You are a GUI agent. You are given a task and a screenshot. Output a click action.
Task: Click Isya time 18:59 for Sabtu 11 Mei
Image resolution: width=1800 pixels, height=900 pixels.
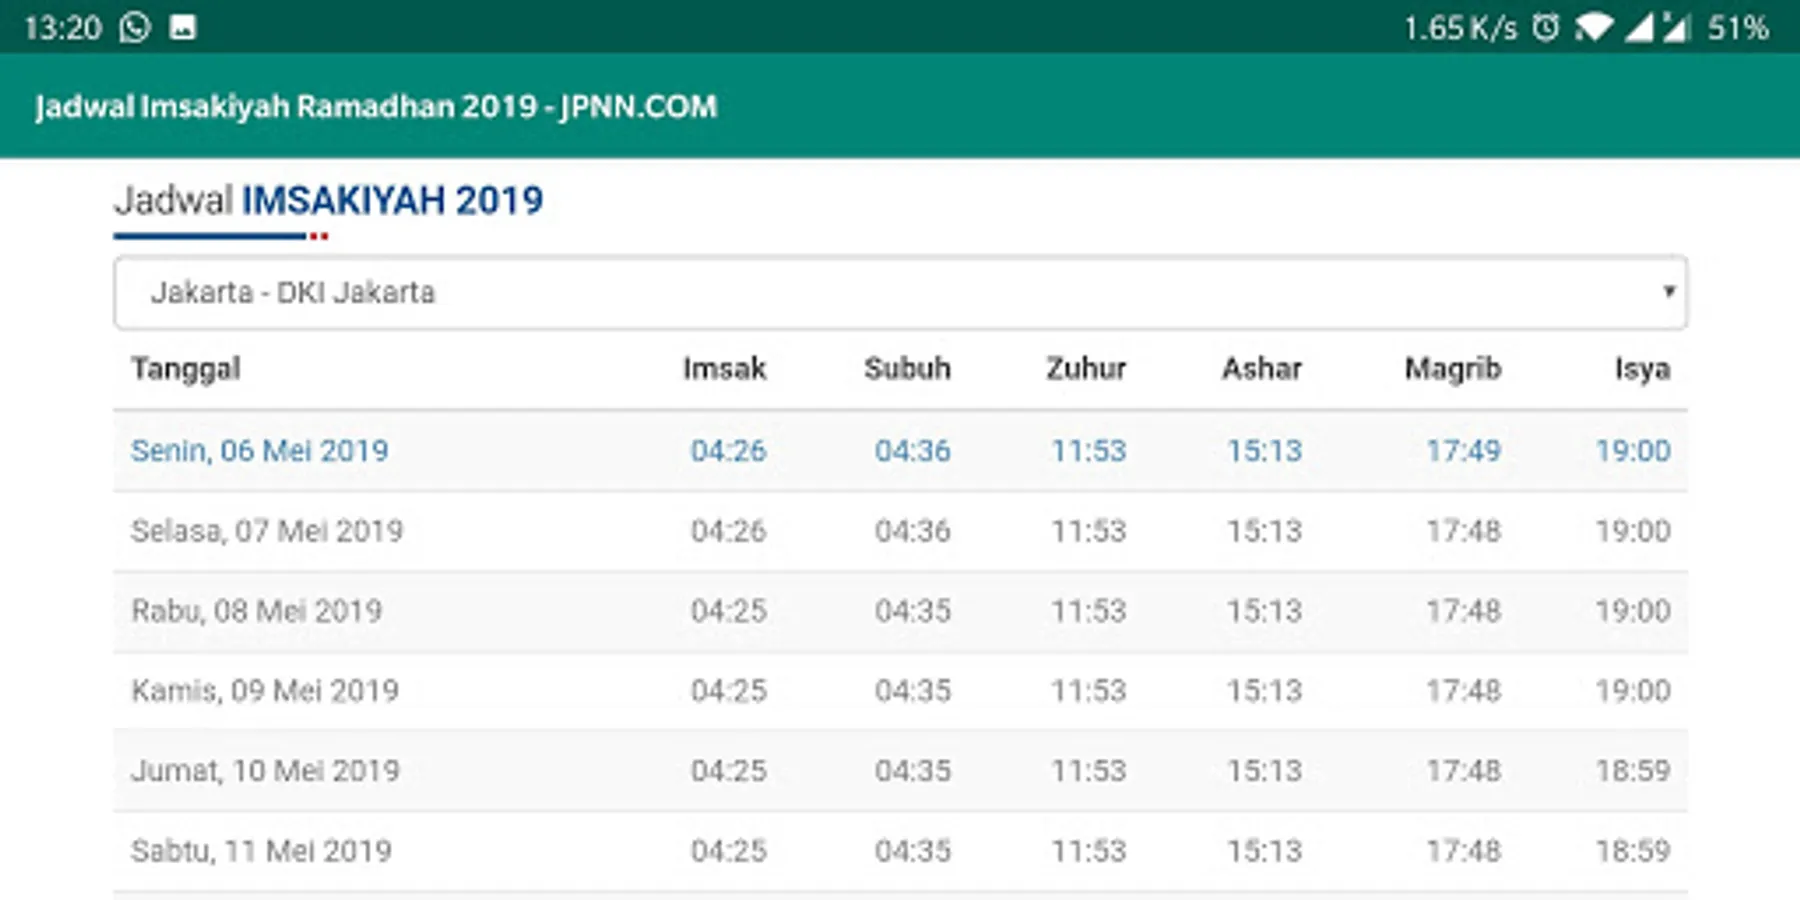(x=1632, y=851)
